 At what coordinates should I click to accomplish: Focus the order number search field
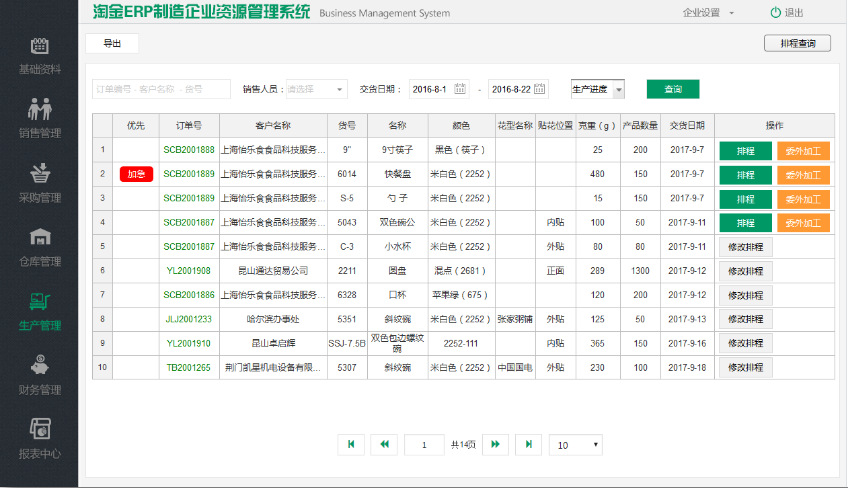161,89
